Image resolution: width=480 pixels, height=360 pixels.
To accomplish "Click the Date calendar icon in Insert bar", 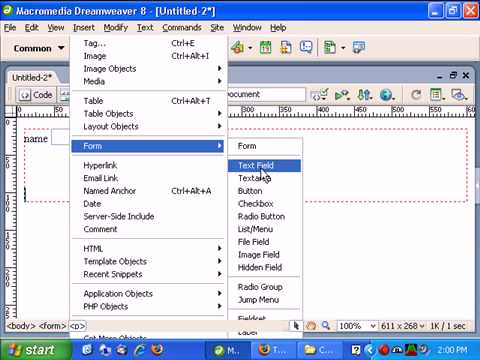I will [266, 48].
